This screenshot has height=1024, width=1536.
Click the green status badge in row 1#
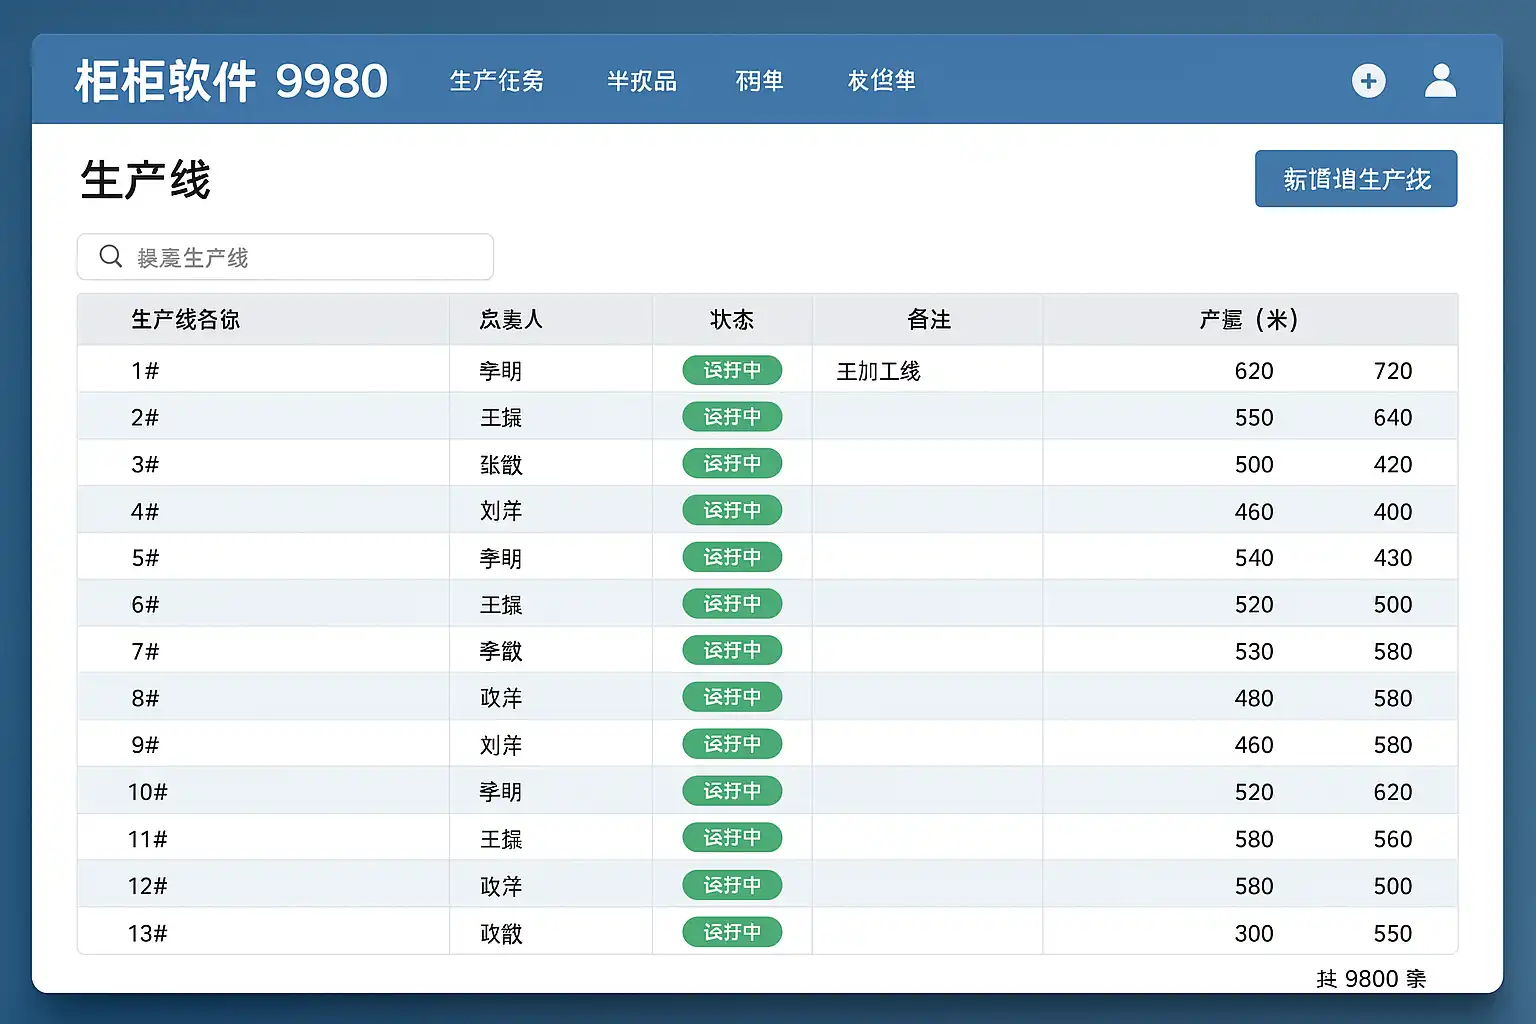[732, 370]
